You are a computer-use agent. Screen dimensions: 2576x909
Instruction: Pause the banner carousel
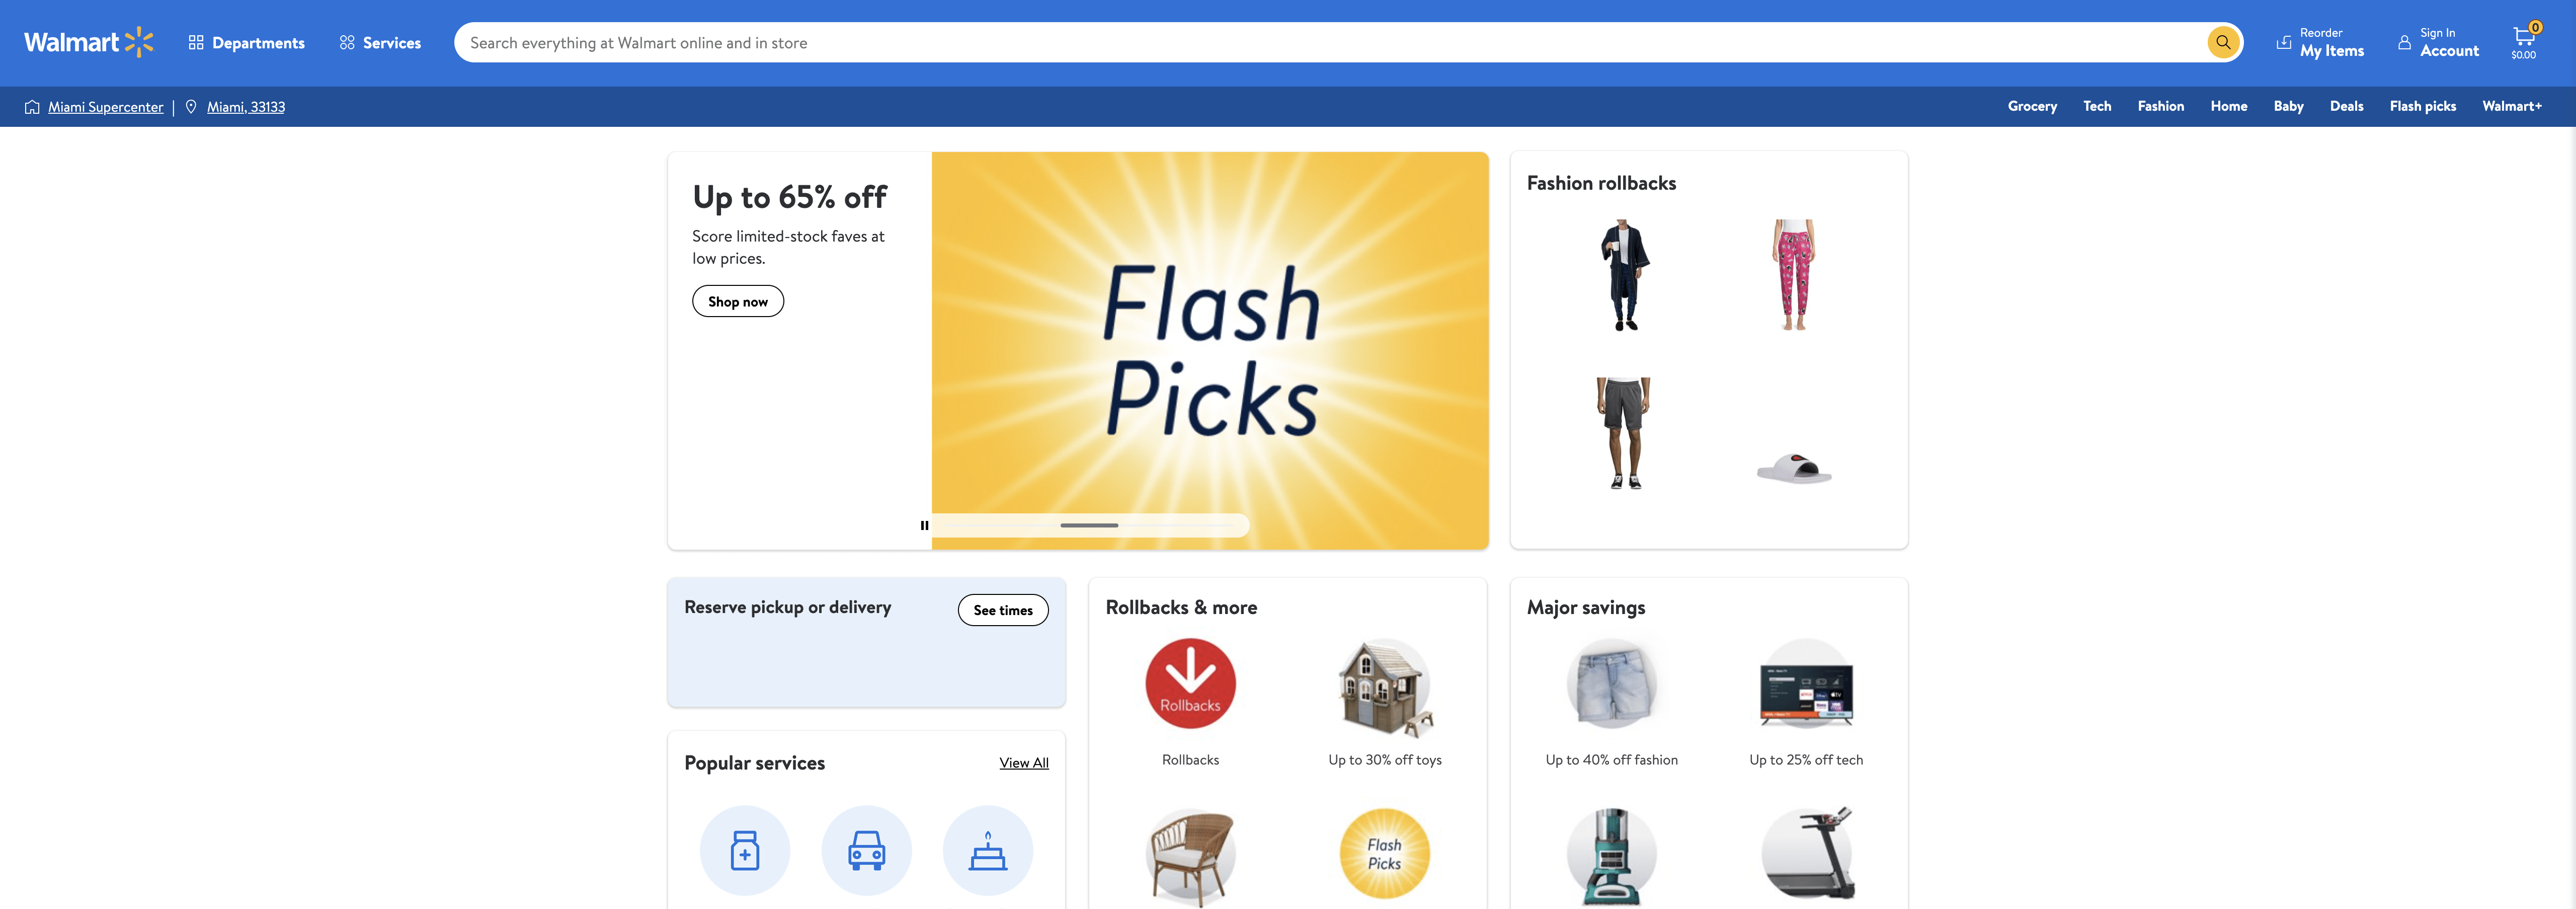click(924, 525)
